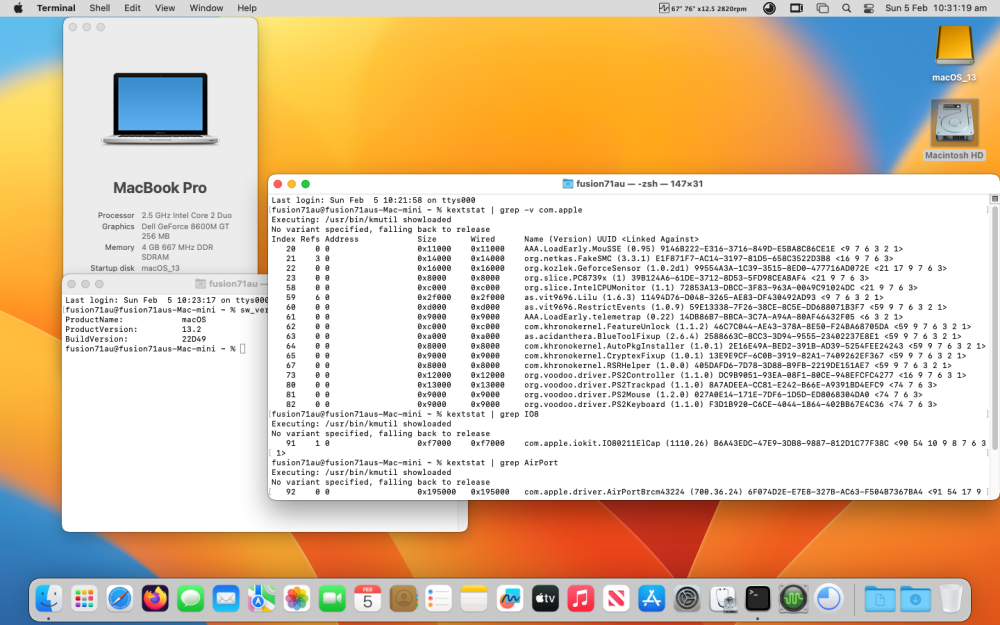The image size is (1000, 625).
Task: Click the ProductVersion 13.2 line in back terminal
Action: point(133,330)
